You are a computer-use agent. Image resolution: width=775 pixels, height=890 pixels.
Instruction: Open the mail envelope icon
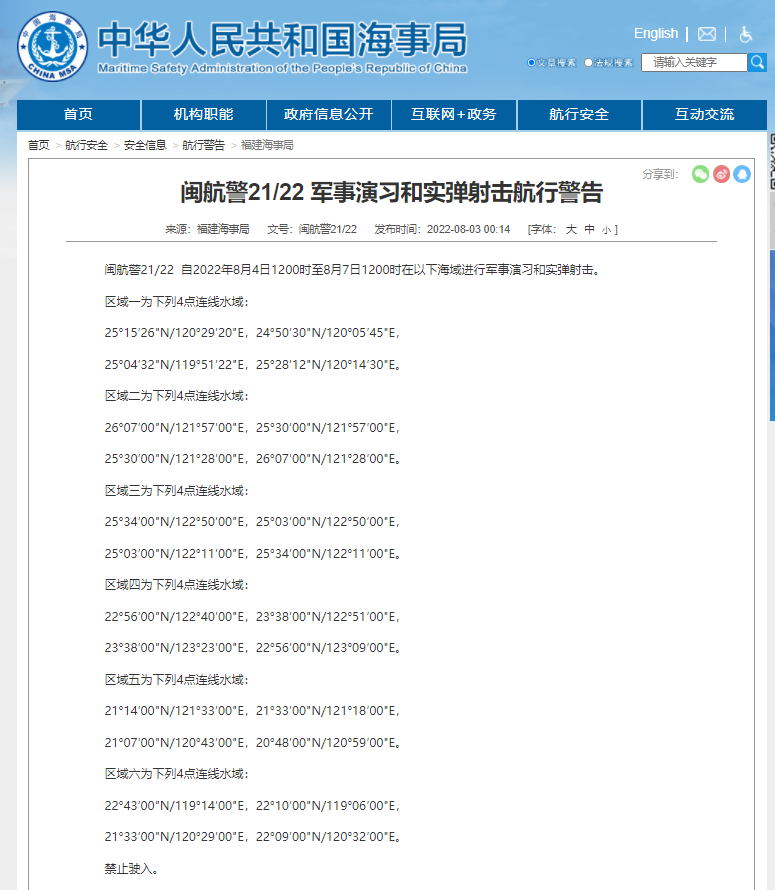[x=707, y=34]
